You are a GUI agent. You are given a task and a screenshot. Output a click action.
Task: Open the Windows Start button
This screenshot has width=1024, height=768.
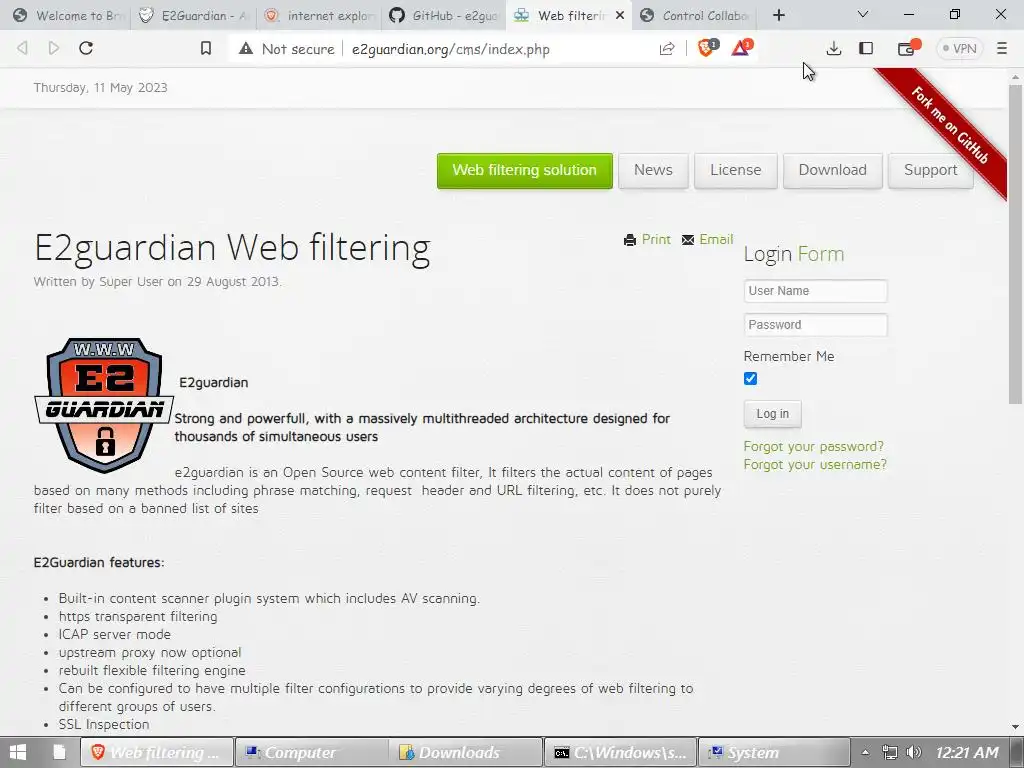(x=18, y=752)
